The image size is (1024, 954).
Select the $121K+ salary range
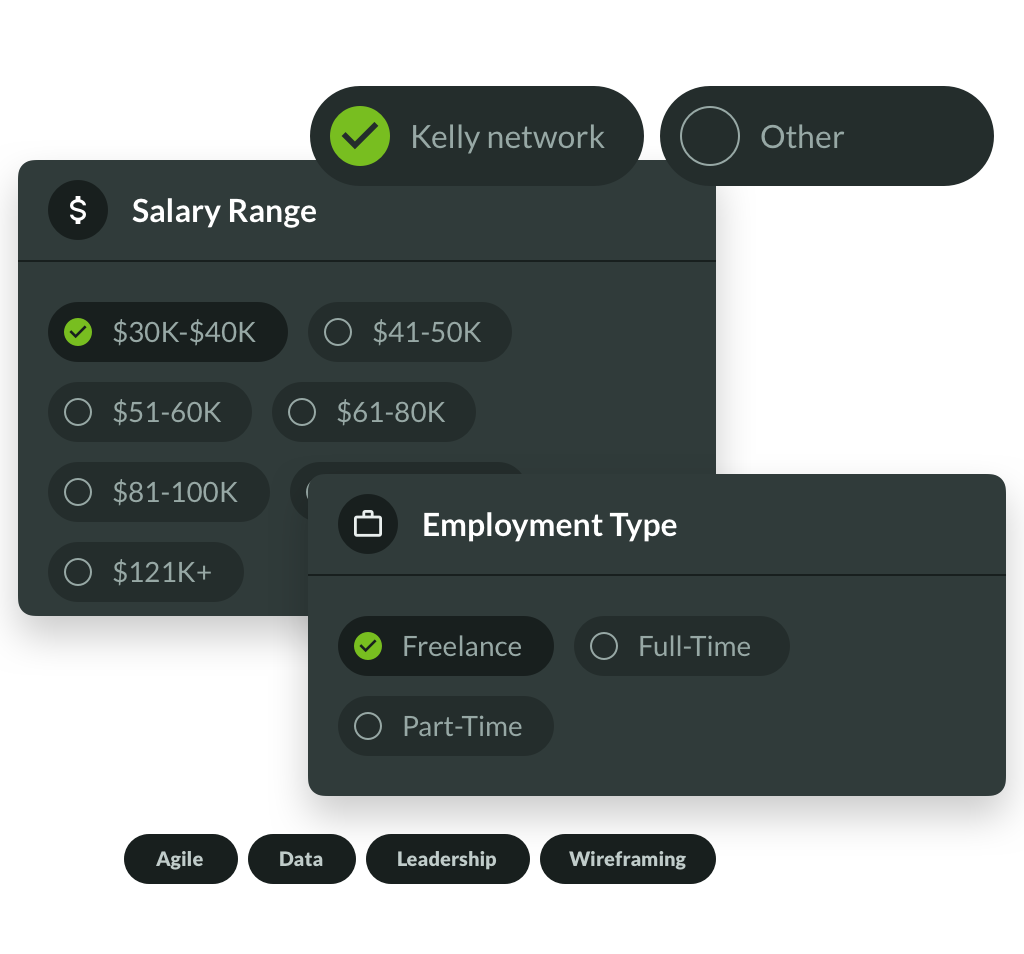(146, 572)
